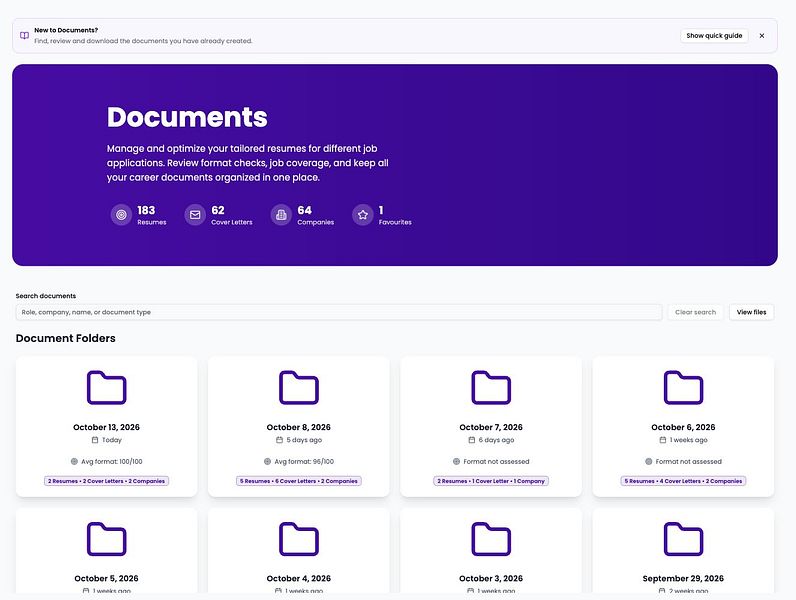The image size is (796, 600).
Task: Open the September 29, 2026 folder icon
Action: point(683,539)
